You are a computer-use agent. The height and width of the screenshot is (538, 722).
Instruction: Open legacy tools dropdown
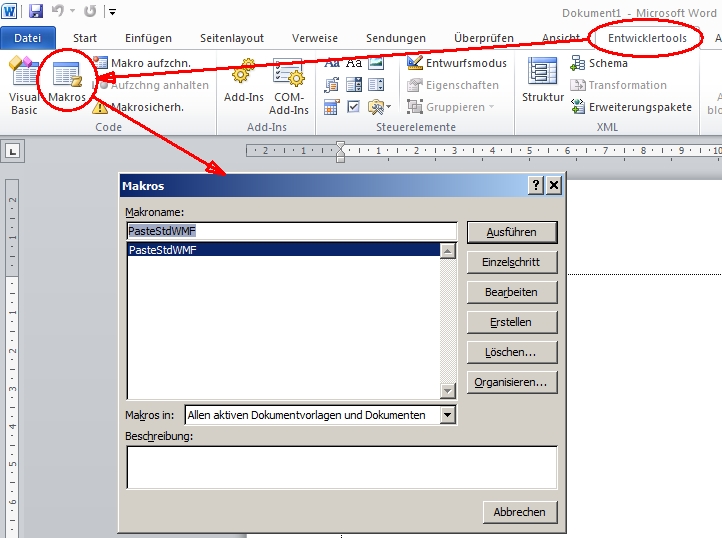(379, 107)
